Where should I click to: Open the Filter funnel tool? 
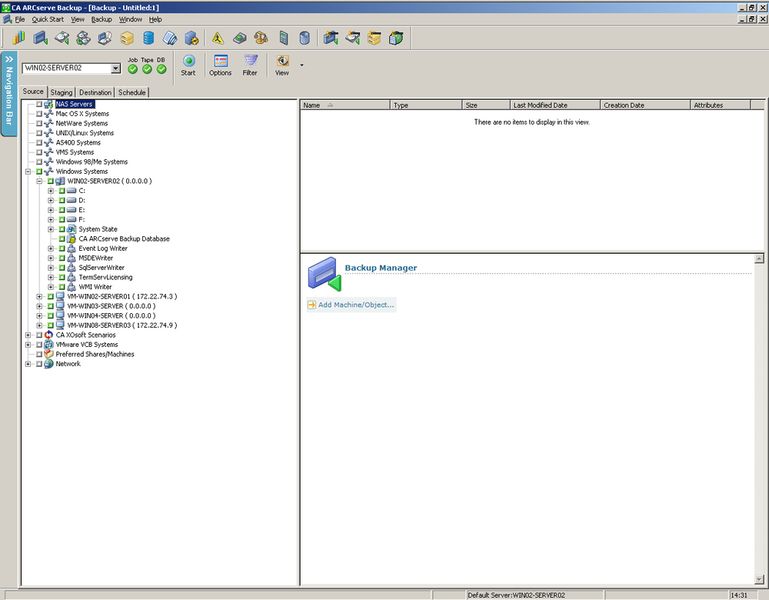250,66
